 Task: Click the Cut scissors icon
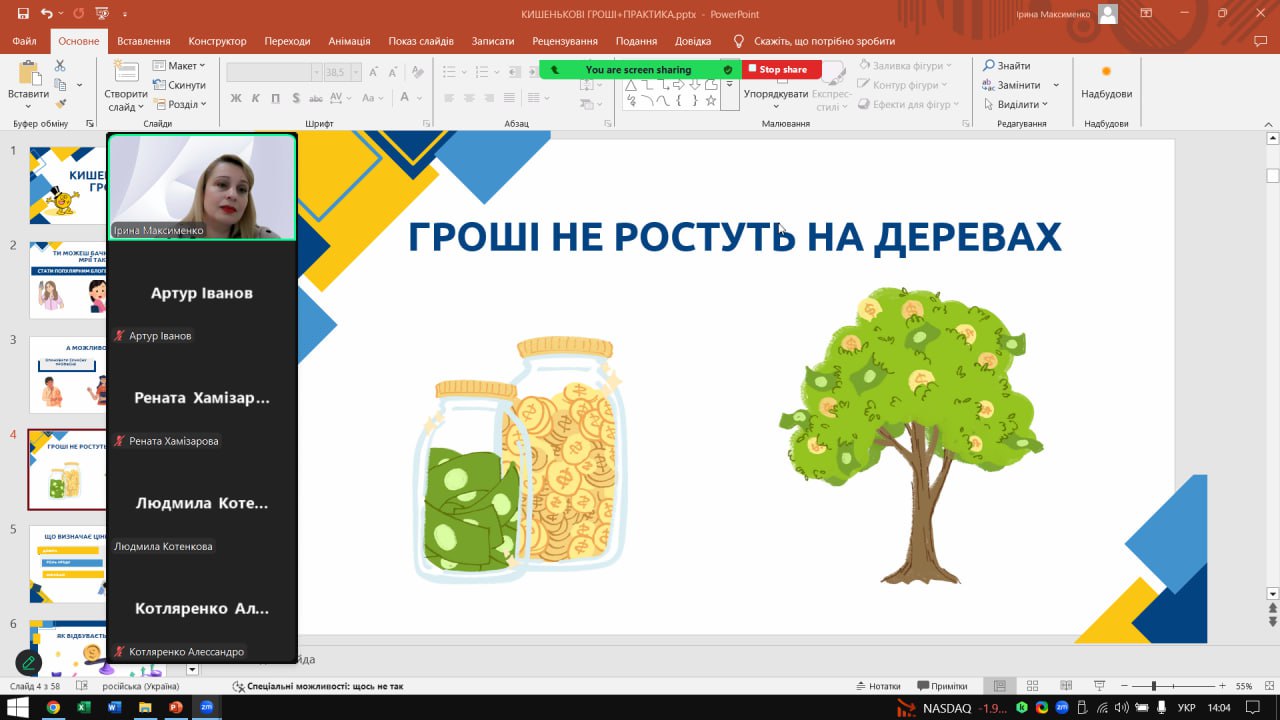60,66
